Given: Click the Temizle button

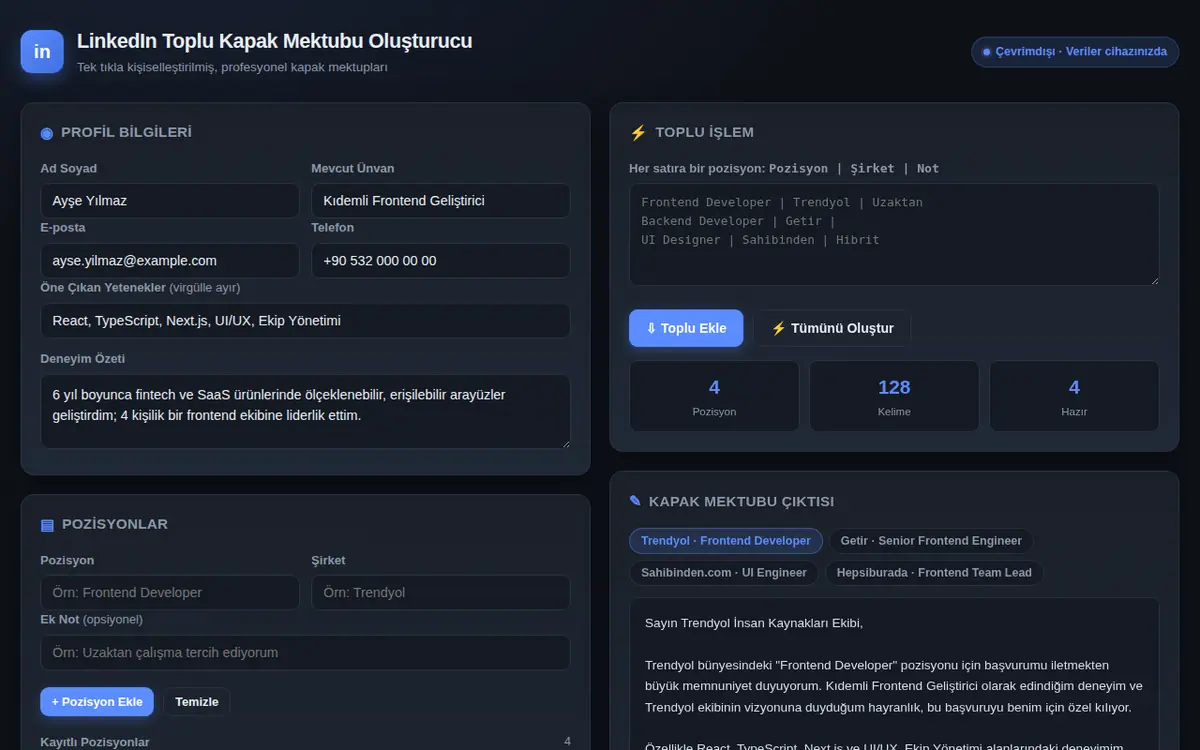Looking at the screenshot, I should pyautogui.click(x=197, y=702).
